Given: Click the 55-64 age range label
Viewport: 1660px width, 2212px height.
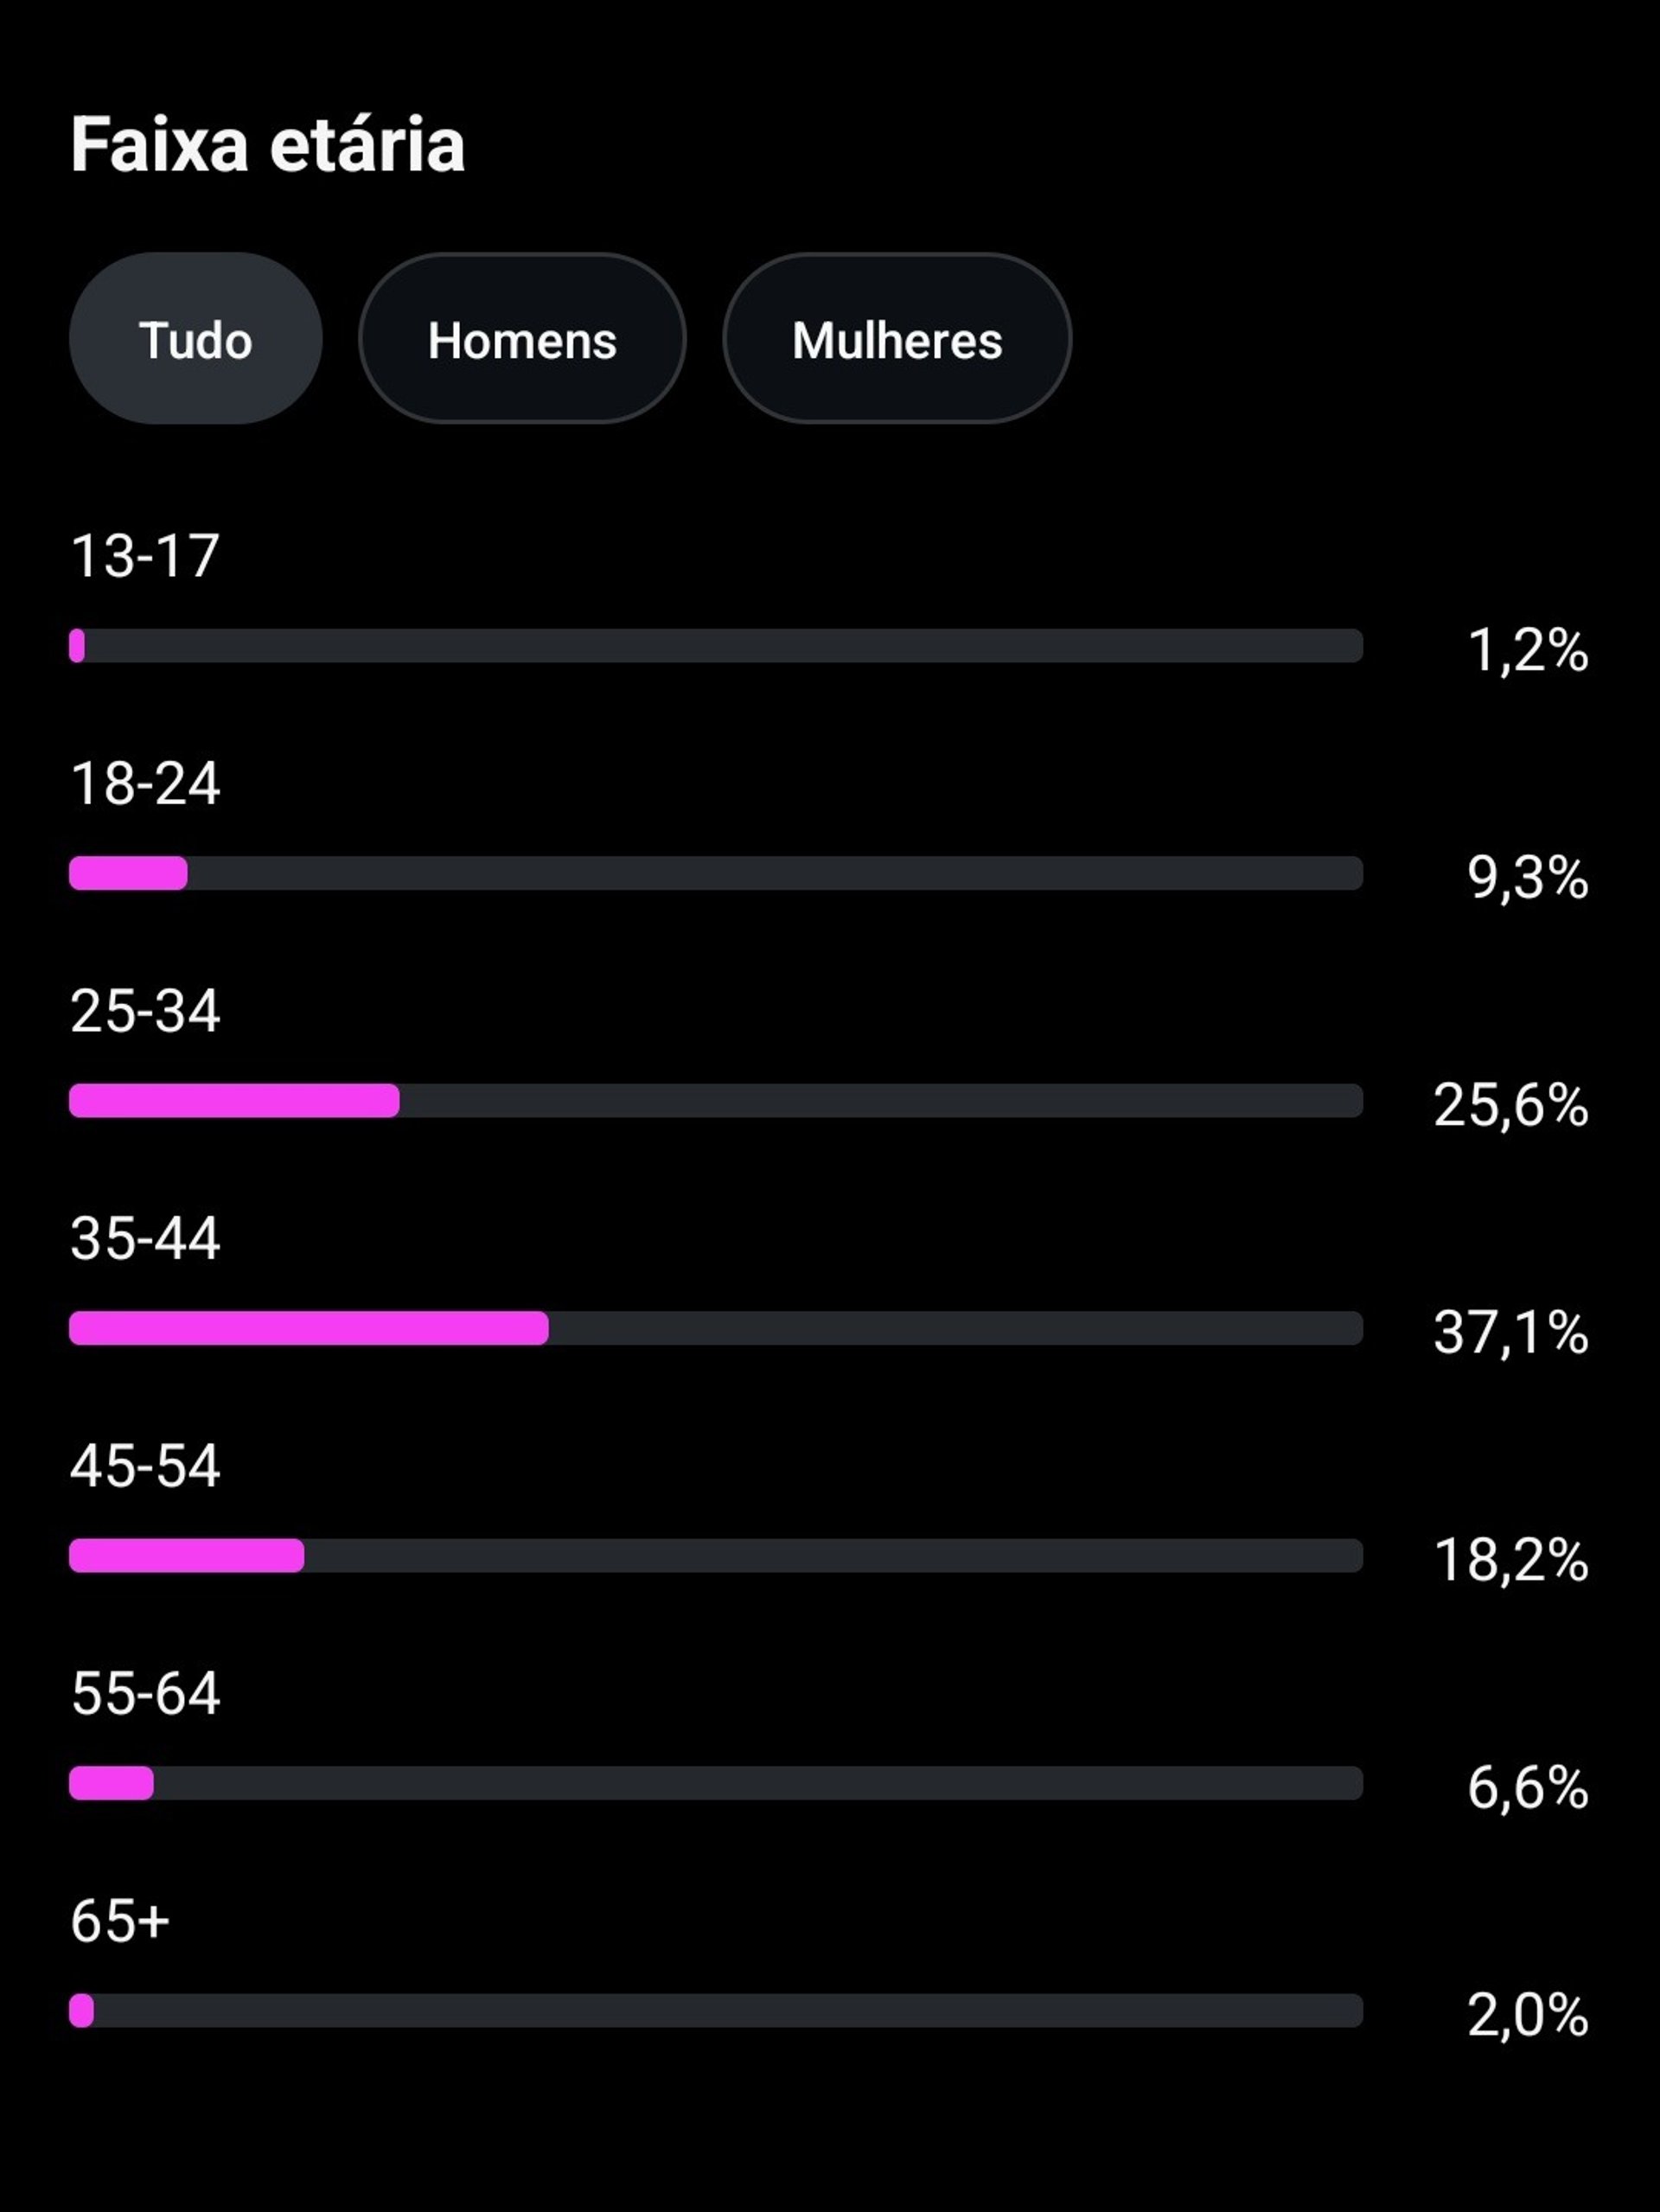Looking at the screenshot, I should (x=145, y=1693).
